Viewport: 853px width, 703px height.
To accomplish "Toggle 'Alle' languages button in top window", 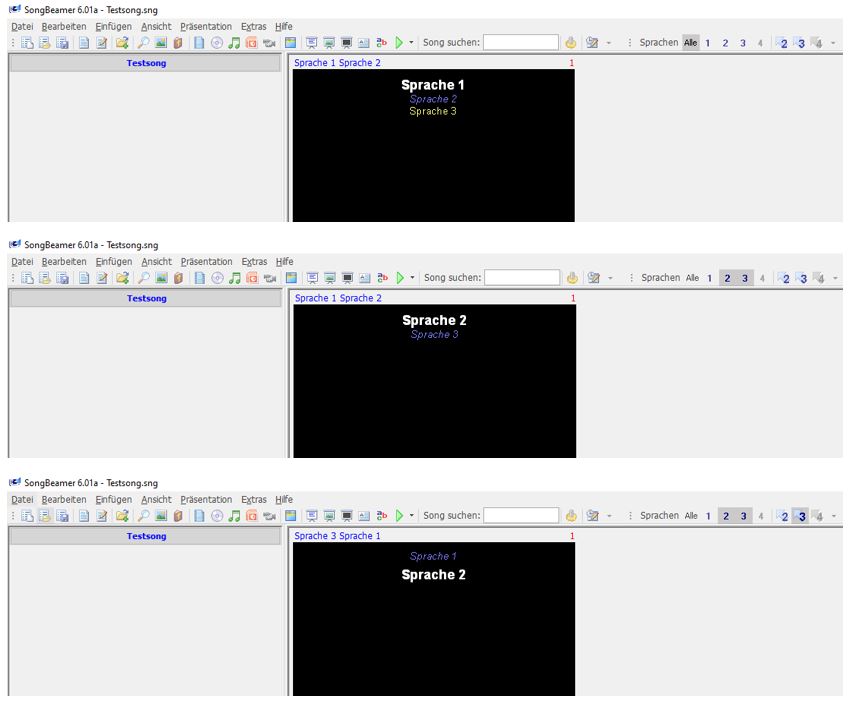I will pos(691,42).
